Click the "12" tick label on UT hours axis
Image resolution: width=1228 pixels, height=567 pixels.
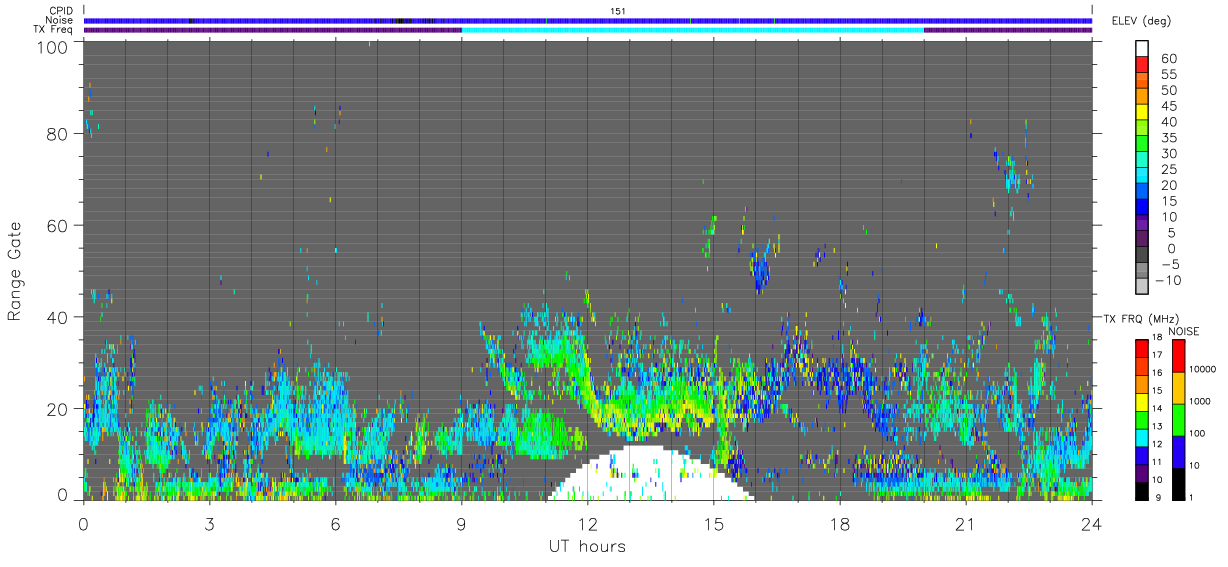(588, 523)
